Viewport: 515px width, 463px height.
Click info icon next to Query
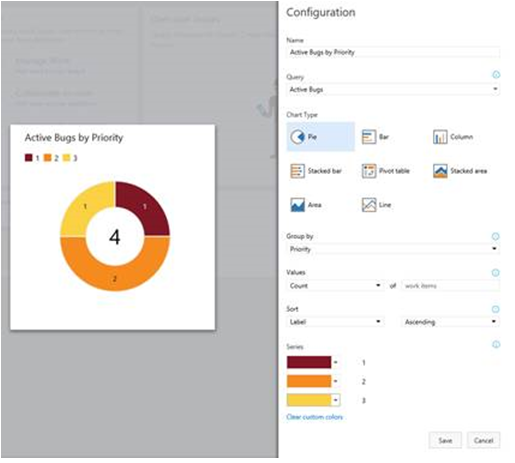tap(496, 75)
